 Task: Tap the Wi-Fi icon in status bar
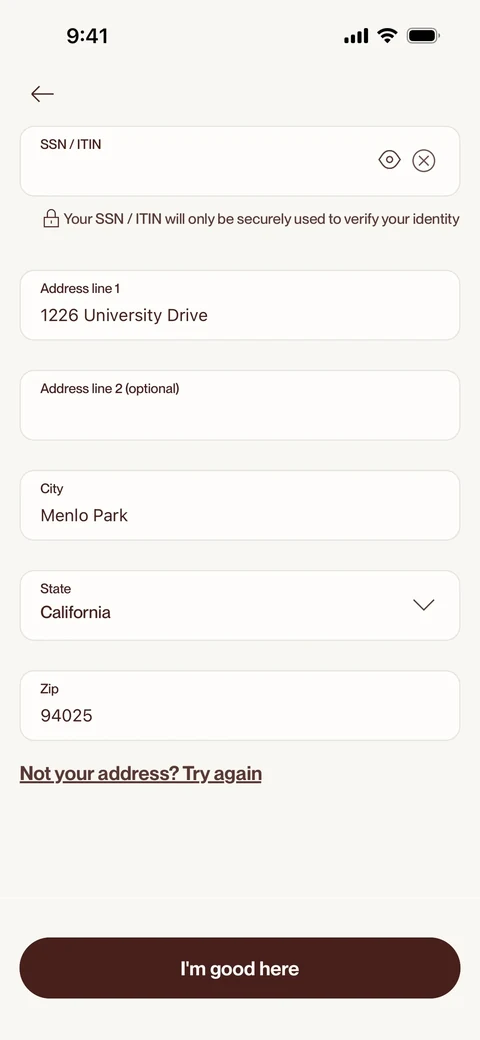click(x=387, y=36)
